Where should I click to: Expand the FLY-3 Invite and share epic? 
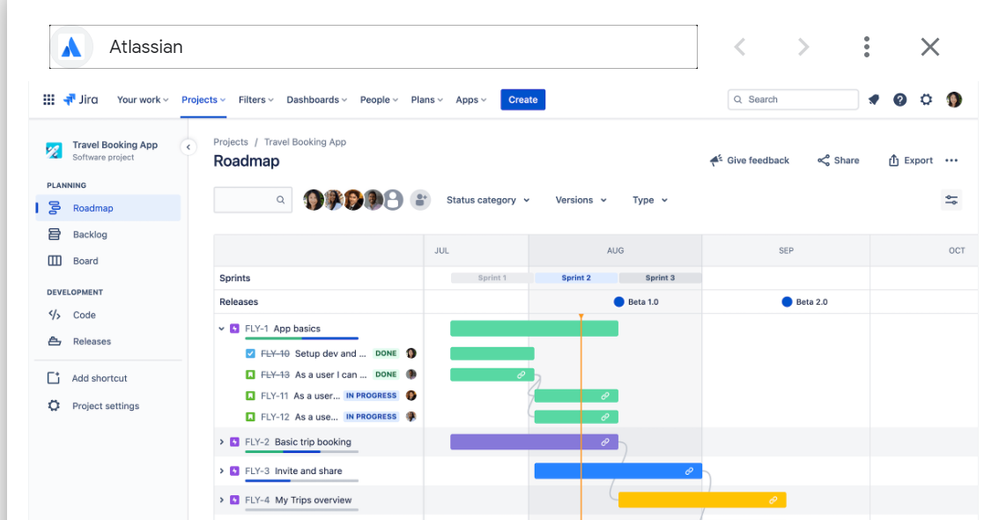(221, 471)
